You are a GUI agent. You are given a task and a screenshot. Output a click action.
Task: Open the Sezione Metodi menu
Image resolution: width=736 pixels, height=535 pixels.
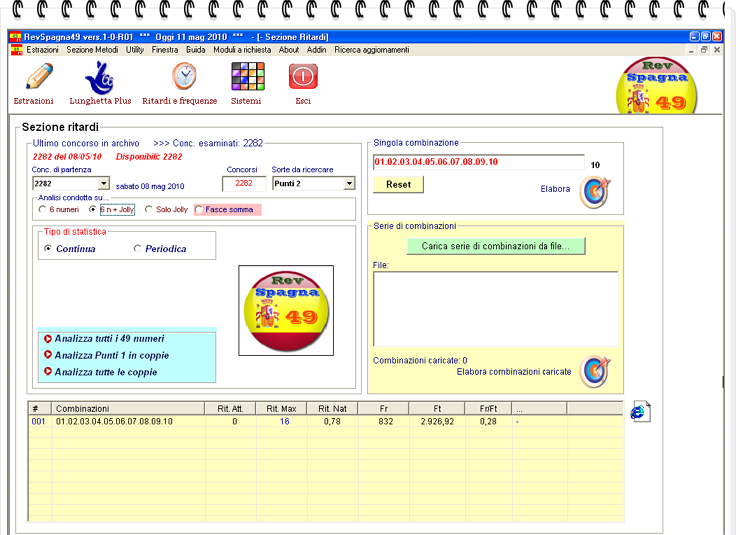[92, 50]
